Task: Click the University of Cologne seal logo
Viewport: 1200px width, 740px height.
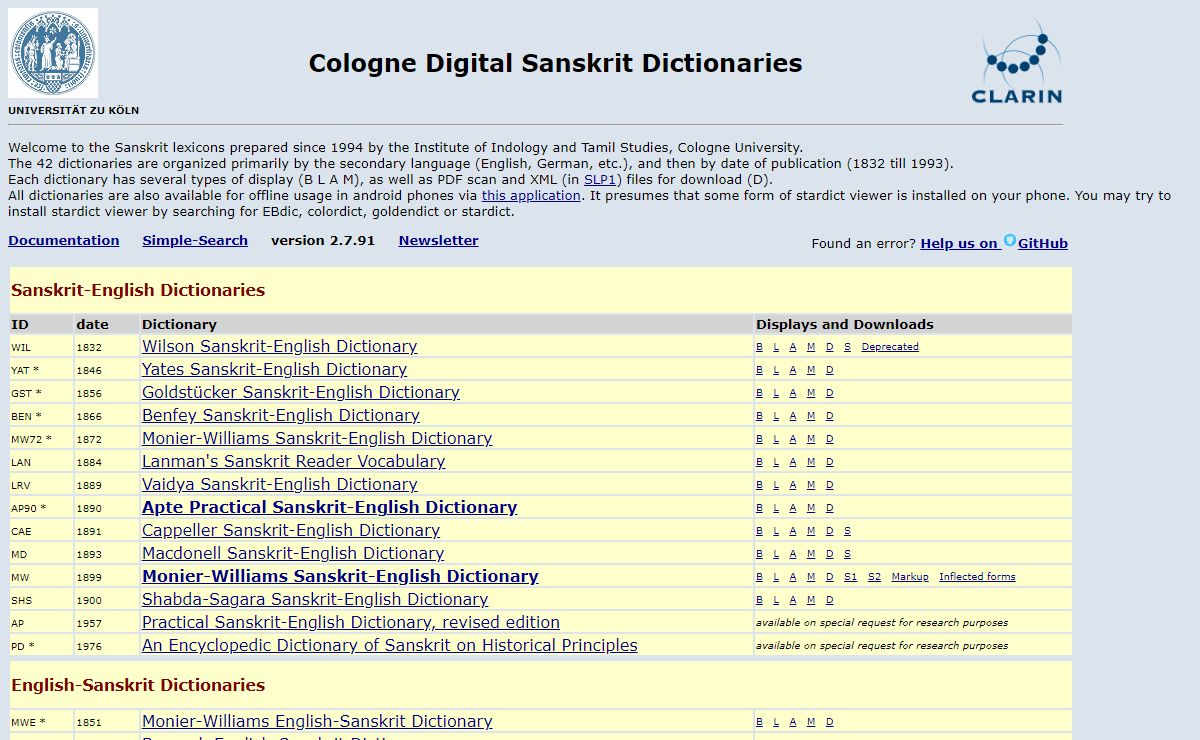Action: (53, 53)
